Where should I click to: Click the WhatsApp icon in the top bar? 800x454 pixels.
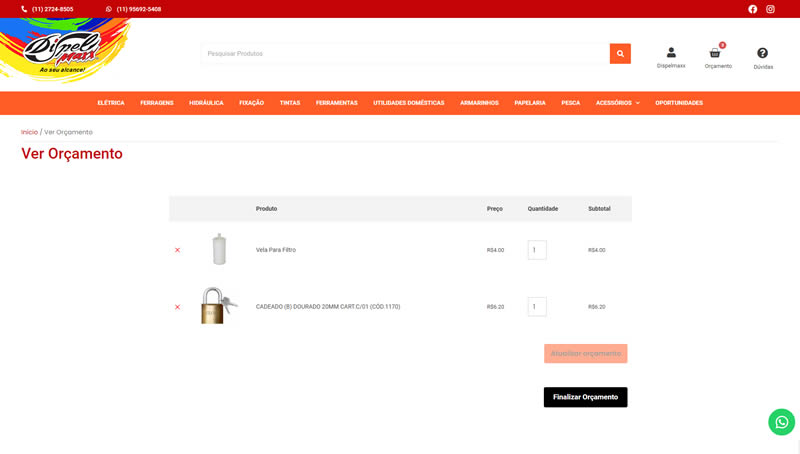109,9
